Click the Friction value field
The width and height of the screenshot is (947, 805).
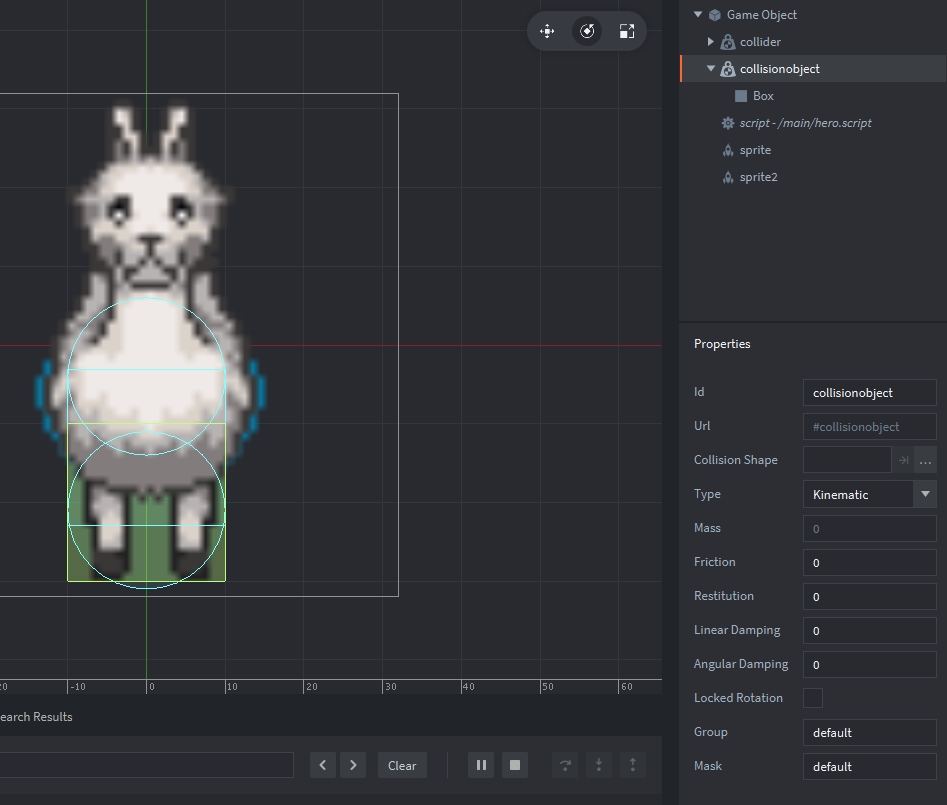pos(870,562)
